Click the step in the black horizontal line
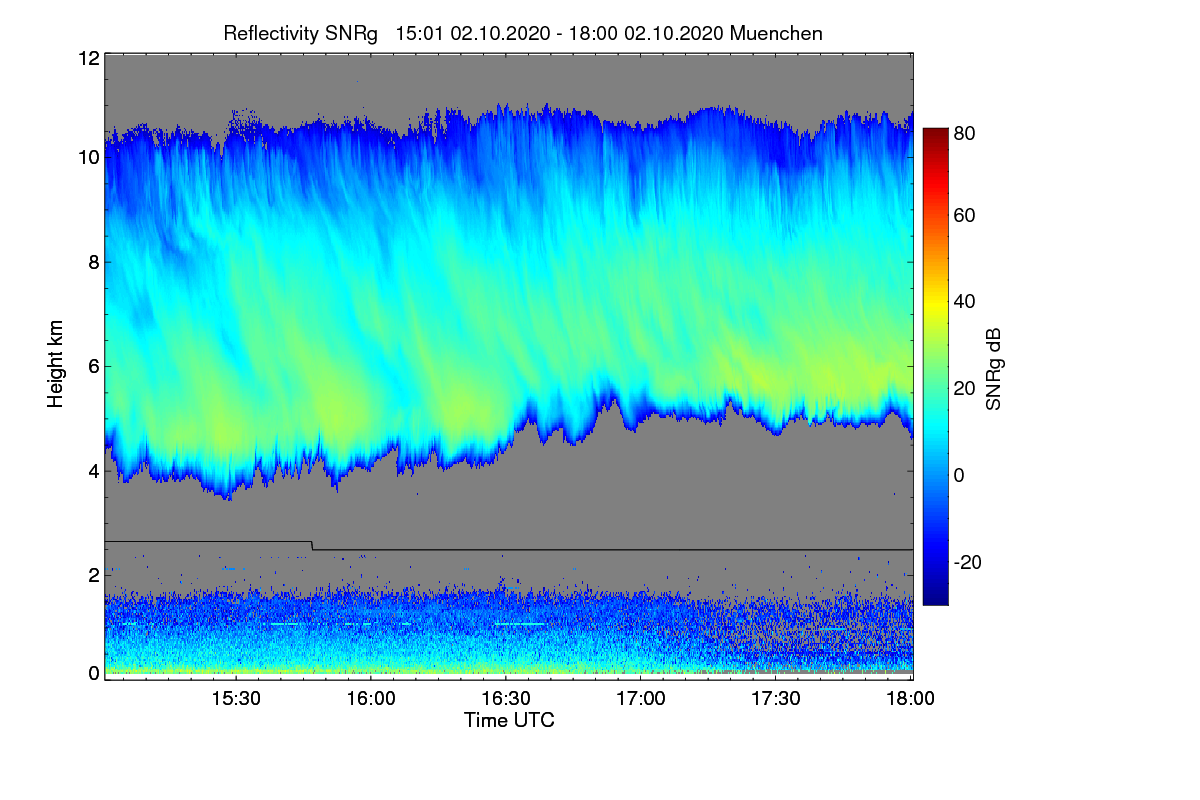Viewport: 1200px width, 800px height. tap(312, 546)
